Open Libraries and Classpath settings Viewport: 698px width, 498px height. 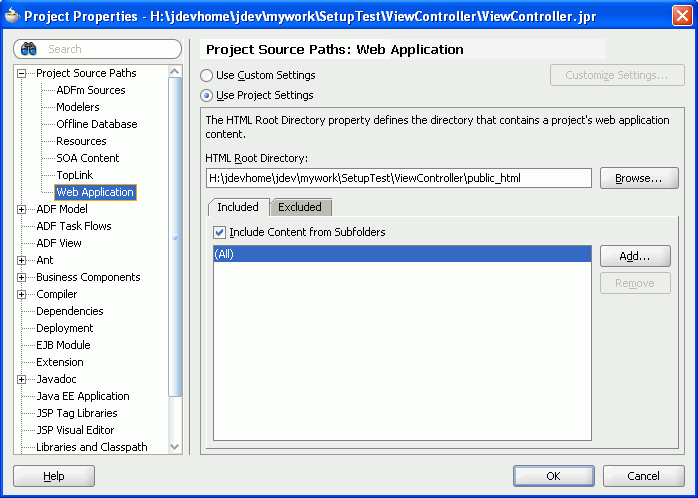pos(92,447)
